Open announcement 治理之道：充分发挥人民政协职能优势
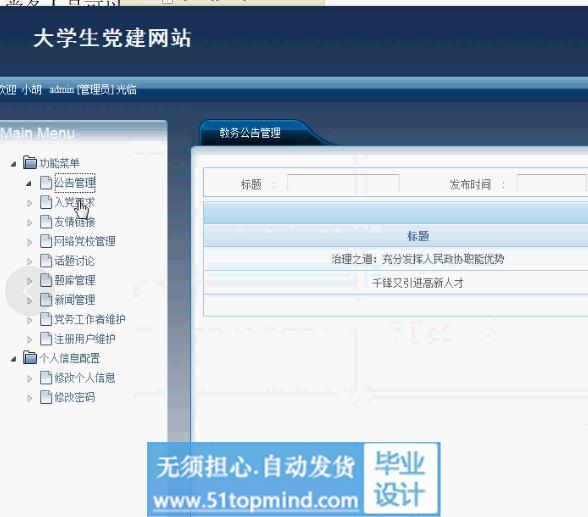Screen dimensions: 588x517 [x=418, y=259]
